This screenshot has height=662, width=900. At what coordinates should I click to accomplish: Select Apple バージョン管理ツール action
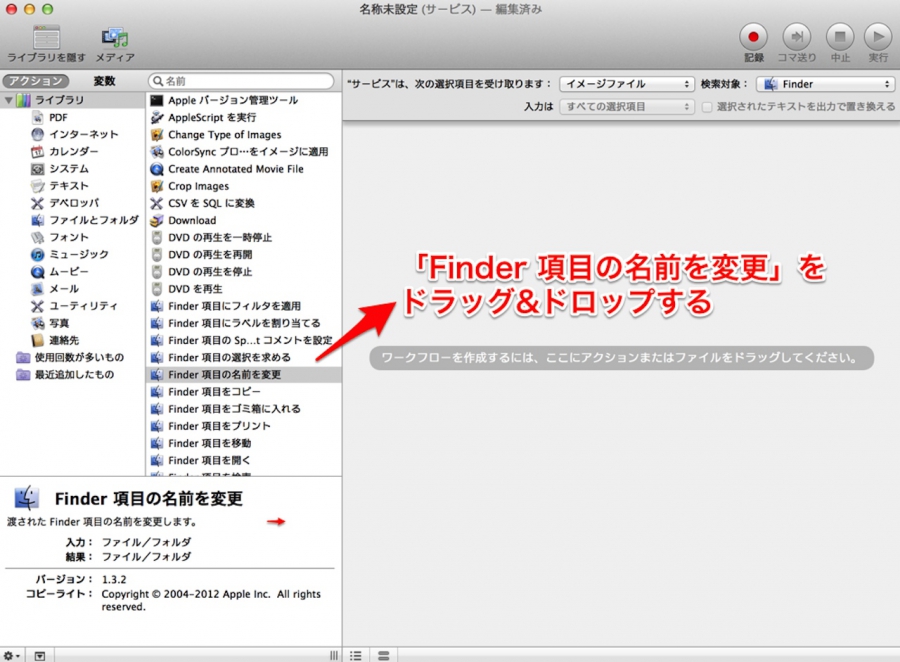[243, 100]
